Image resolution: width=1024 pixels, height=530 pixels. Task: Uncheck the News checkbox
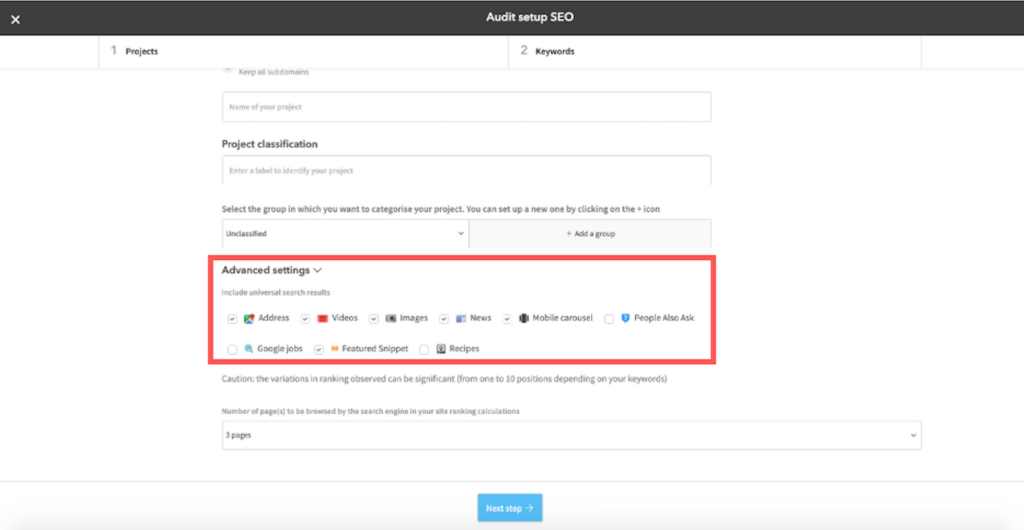pyautogui.click(x=443, y=319)
